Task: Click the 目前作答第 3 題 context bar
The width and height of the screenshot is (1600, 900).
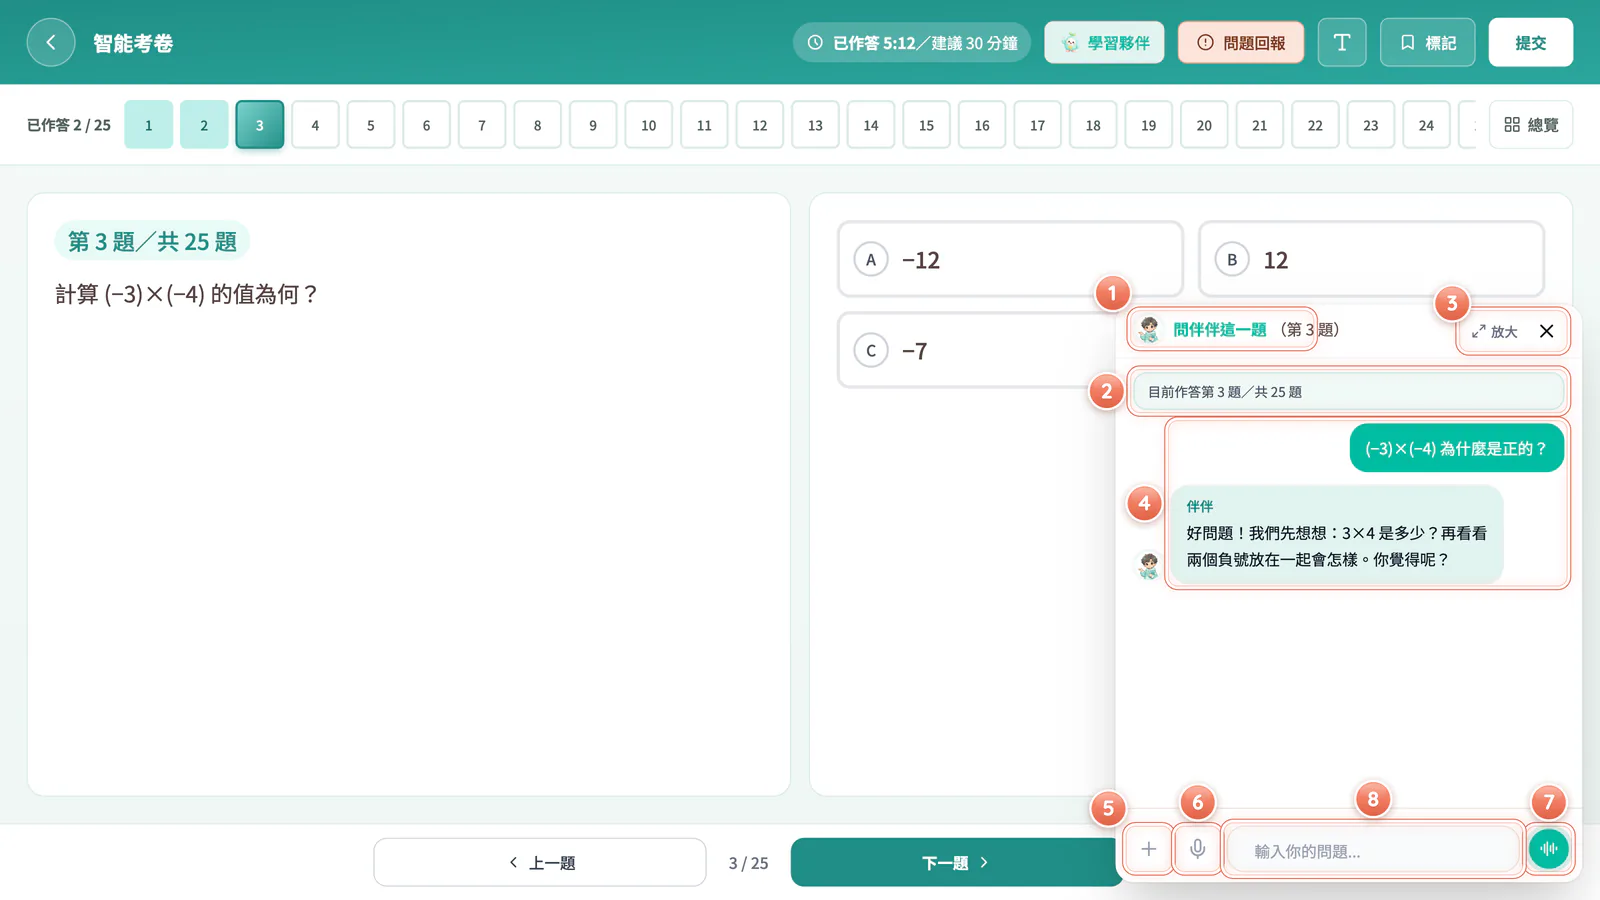Action: tap(1348, 392)
